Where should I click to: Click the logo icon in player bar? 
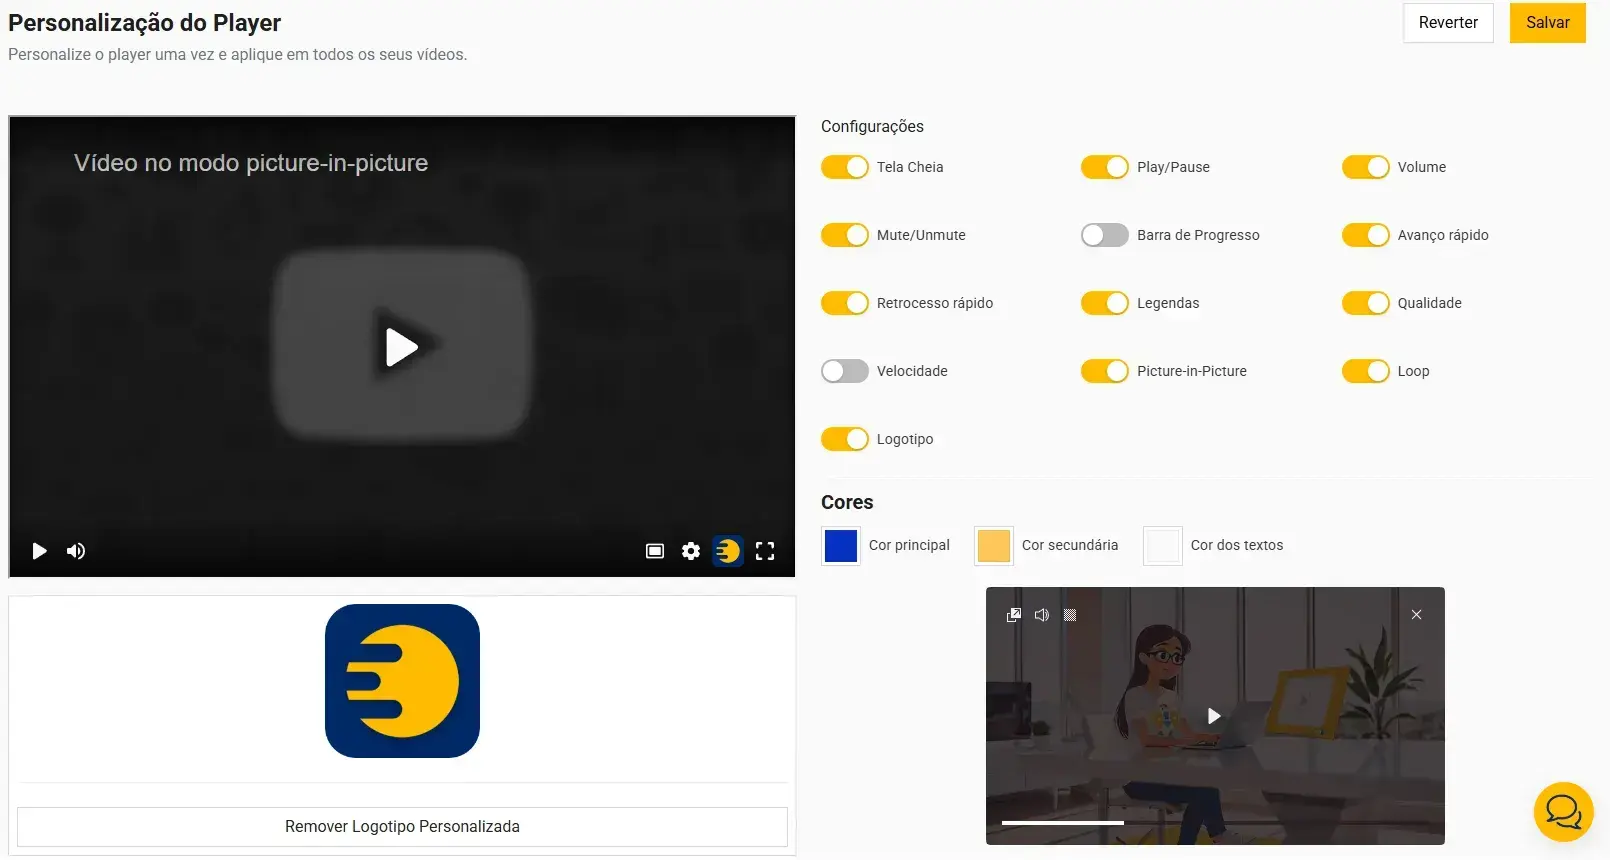pyautogui.click(x=728, y=551)
